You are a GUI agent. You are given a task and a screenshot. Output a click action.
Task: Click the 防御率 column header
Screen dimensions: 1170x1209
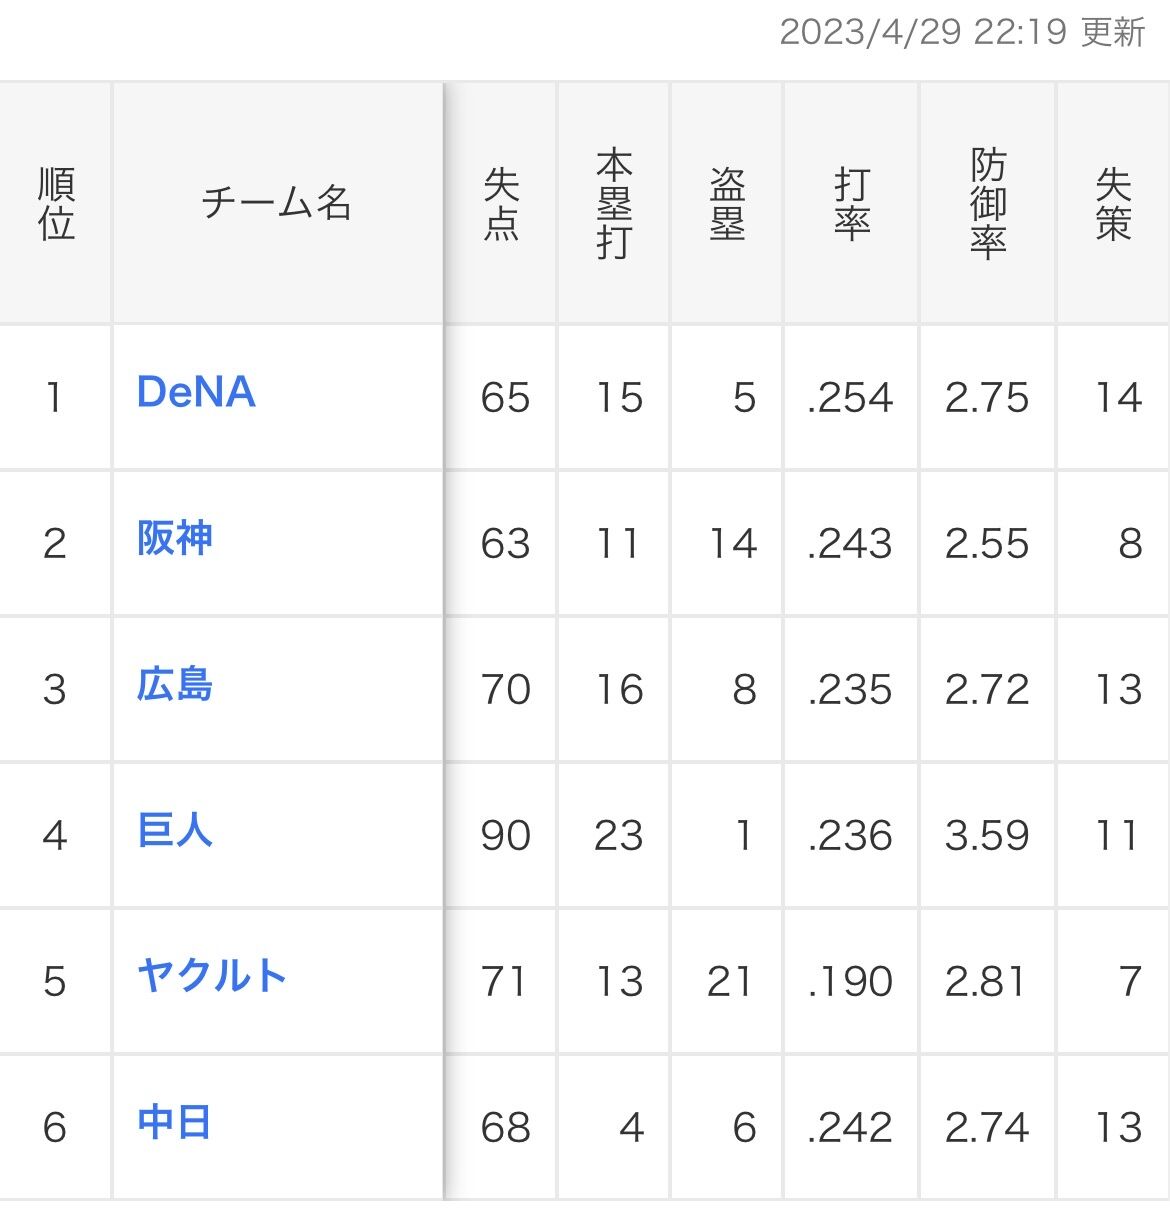coord(988,204)
